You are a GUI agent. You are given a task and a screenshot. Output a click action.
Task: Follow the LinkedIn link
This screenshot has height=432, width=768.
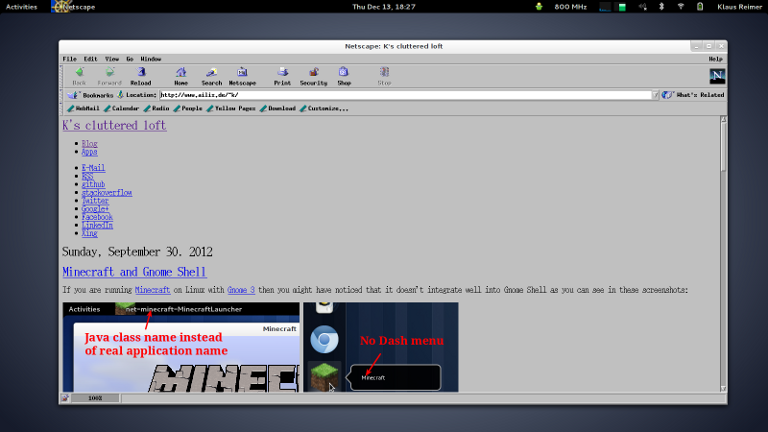pos(97,225)
